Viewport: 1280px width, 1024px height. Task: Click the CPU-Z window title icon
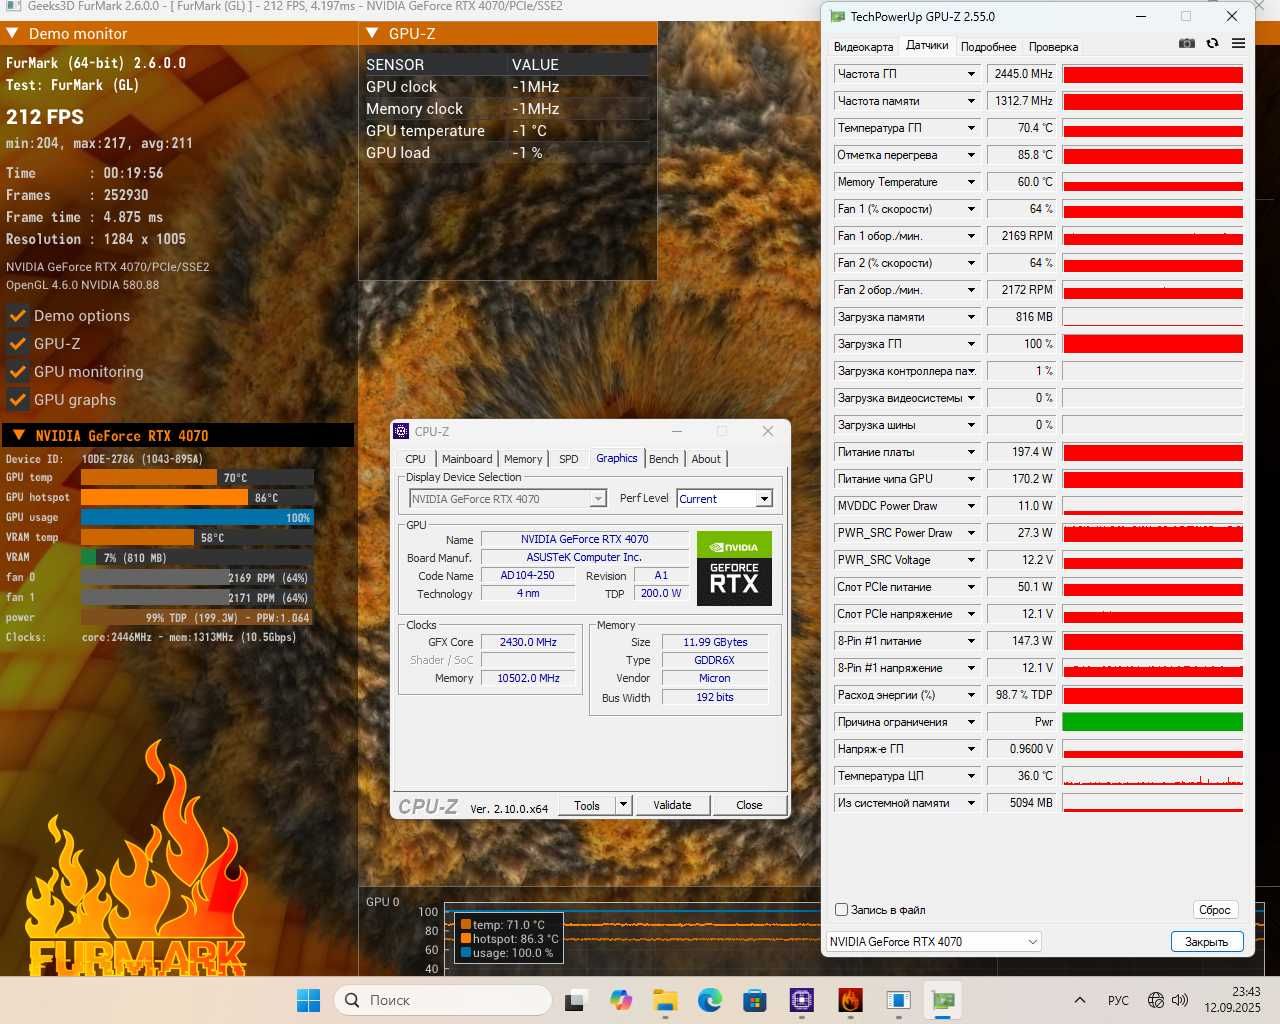402,431
